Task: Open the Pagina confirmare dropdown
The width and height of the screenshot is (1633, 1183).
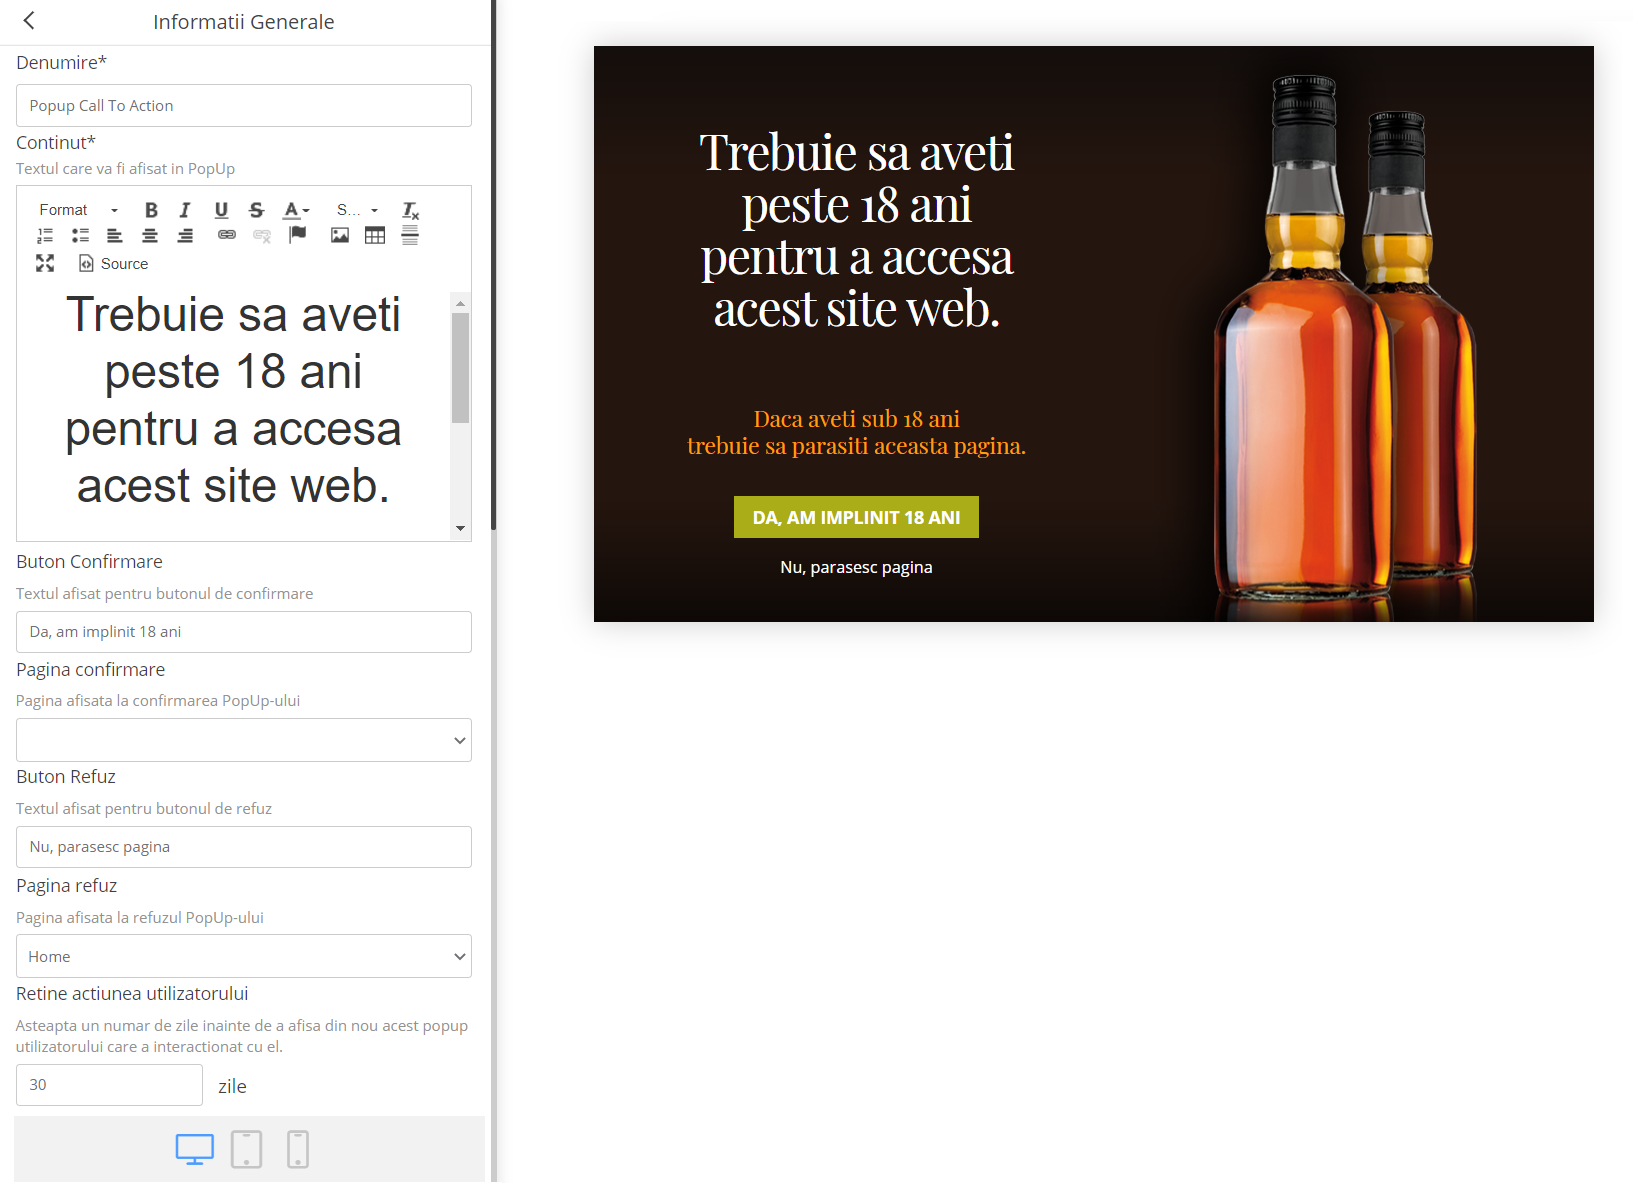Action: (x=244, y=740)
